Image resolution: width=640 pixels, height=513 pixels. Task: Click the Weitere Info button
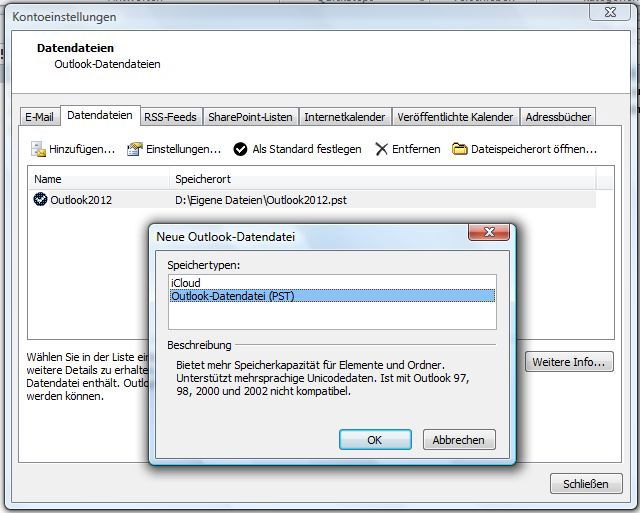[569, 362]
